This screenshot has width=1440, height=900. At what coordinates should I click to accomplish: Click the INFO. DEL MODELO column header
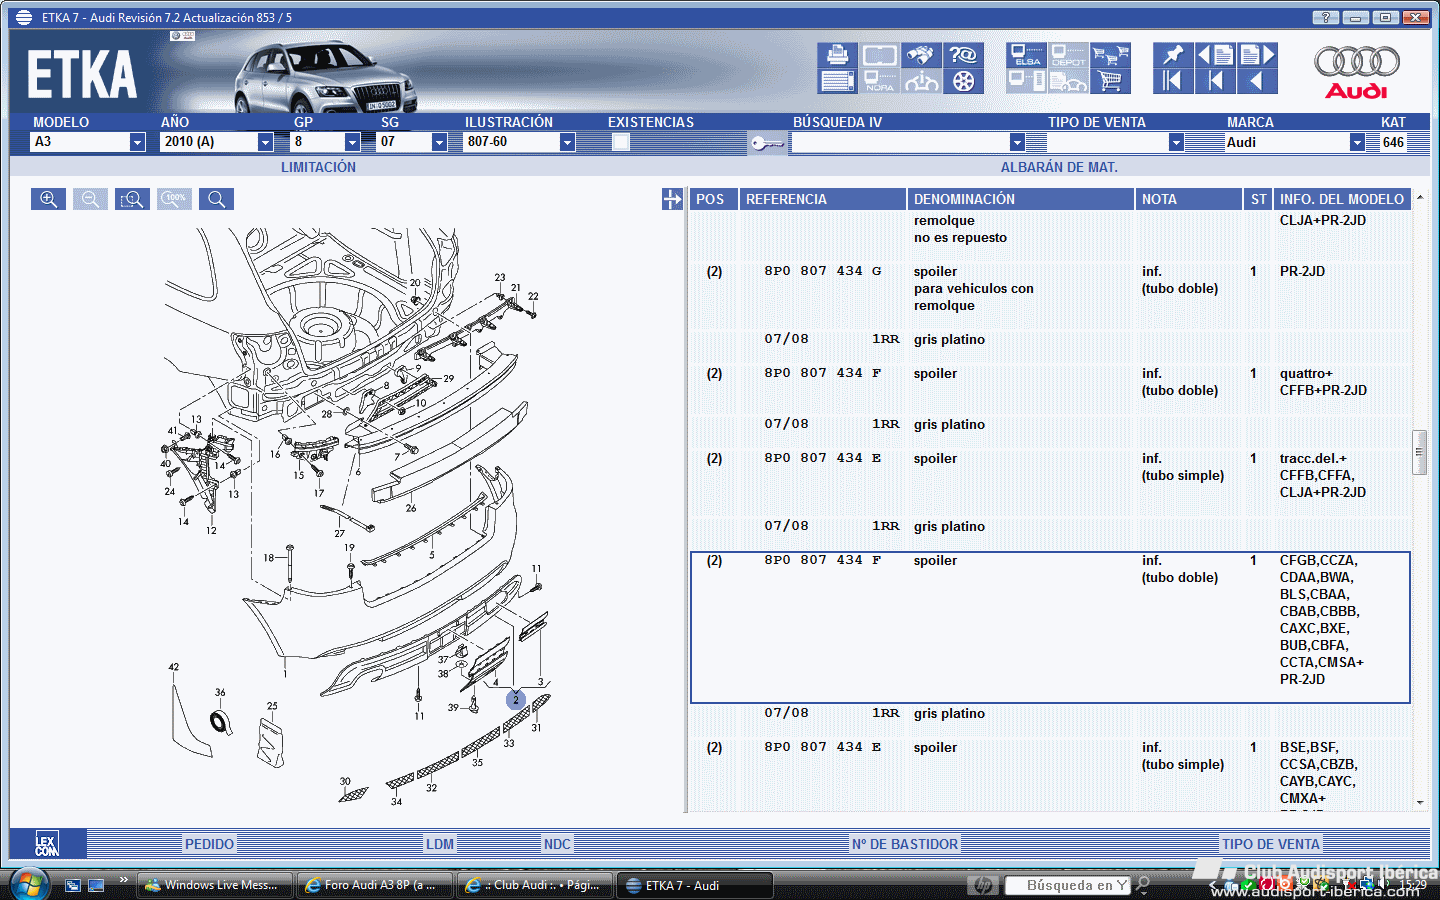(x=1342, y=199)
